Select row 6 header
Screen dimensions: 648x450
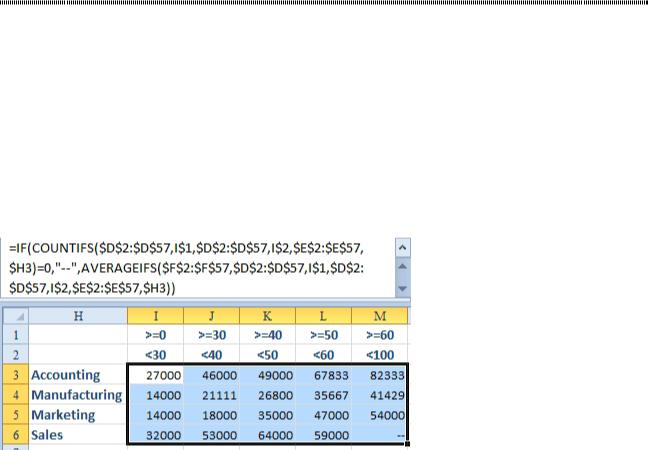[16, 435]
